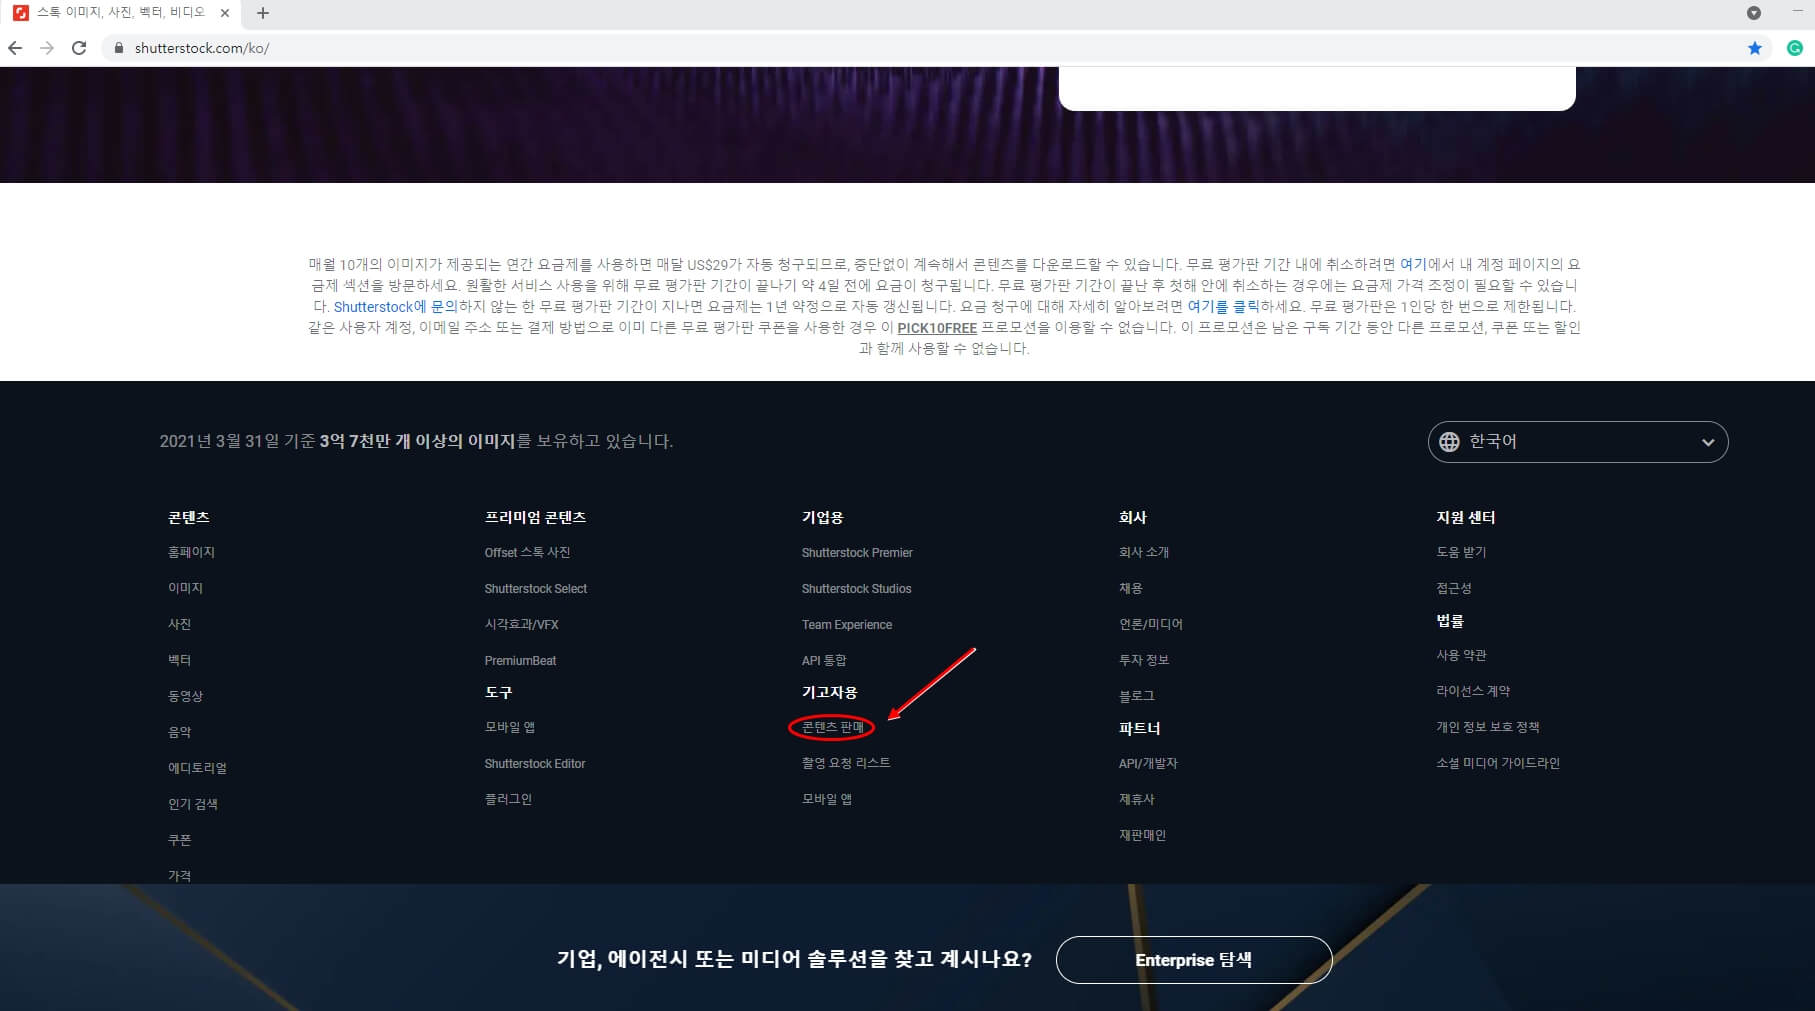1815x1011 pixels.
Task: Click the globe icon in the language selector
Action: (x=1449, y=442)
